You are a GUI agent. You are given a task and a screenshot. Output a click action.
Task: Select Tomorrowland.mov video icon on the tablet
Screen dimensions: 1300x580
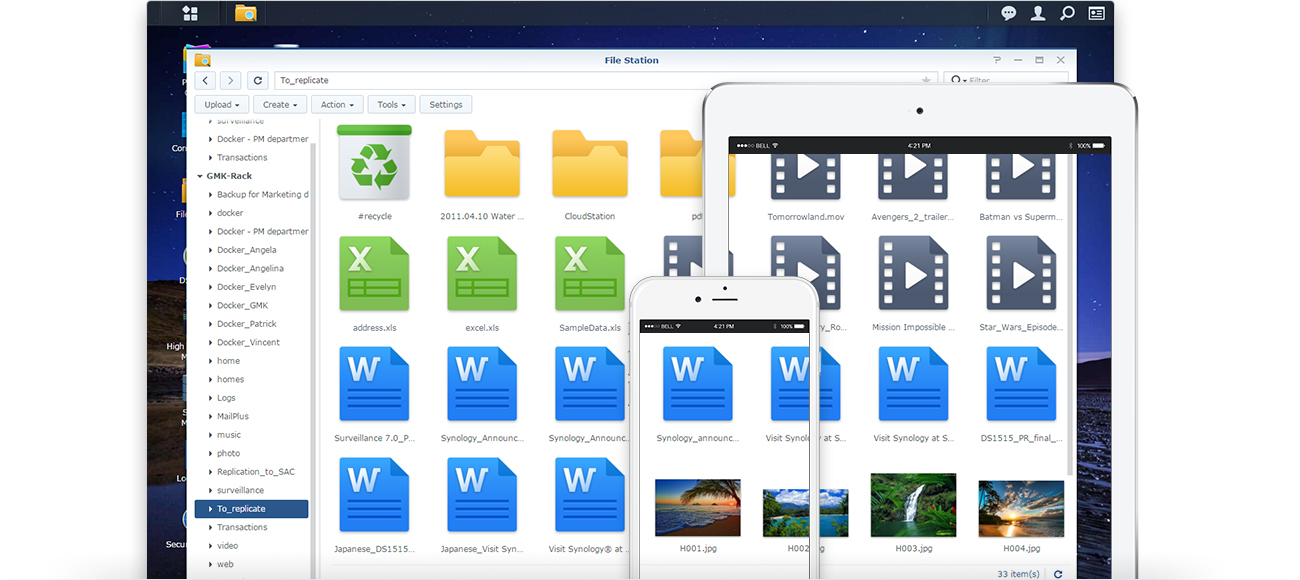[x=806, y=175]
